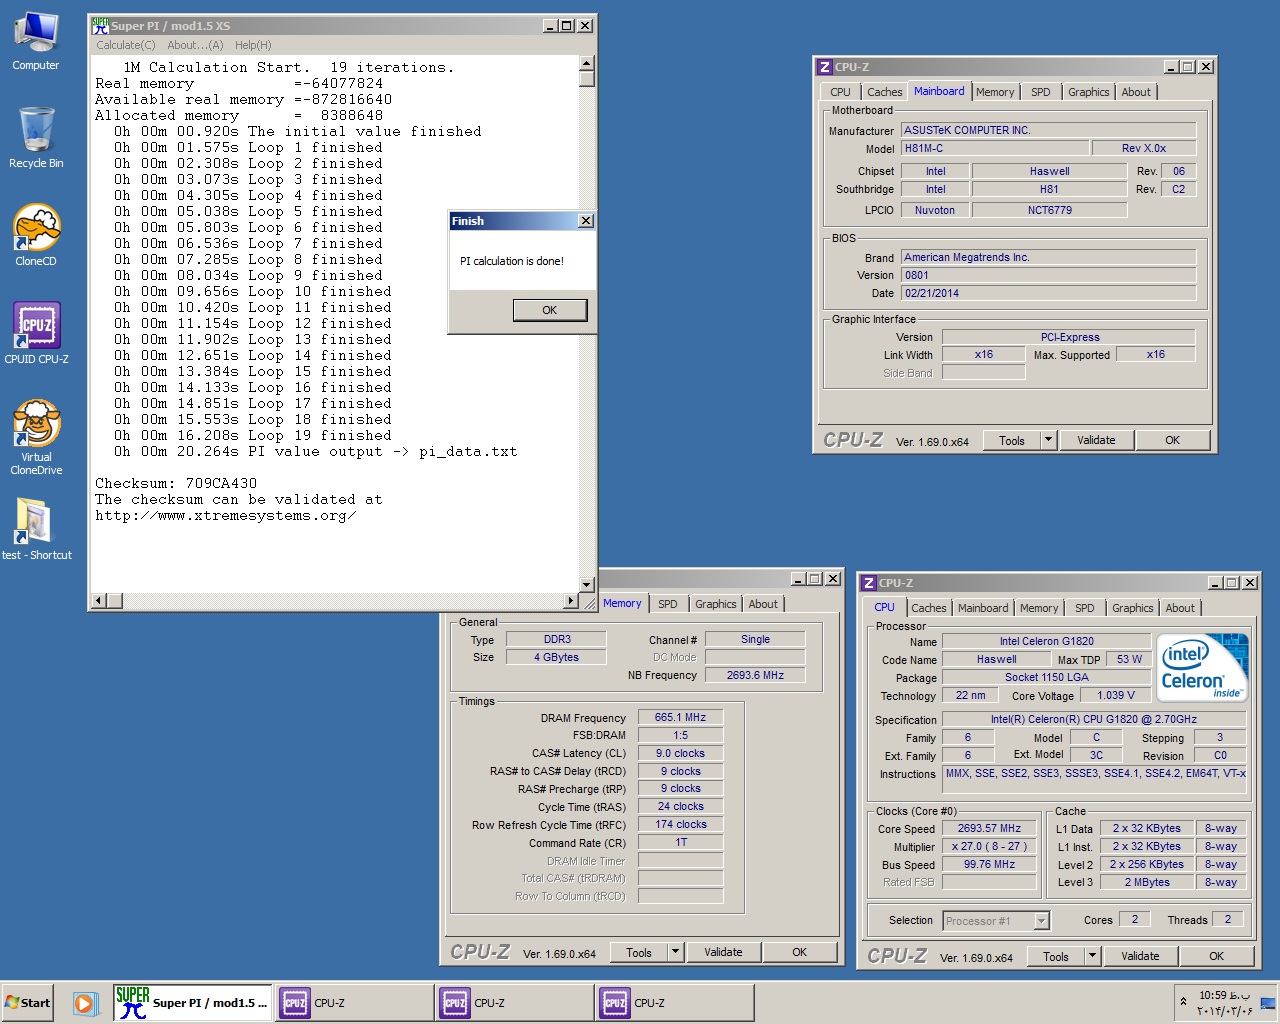Select the third CPU-Z taskbar button

(x=673, y=1003)
